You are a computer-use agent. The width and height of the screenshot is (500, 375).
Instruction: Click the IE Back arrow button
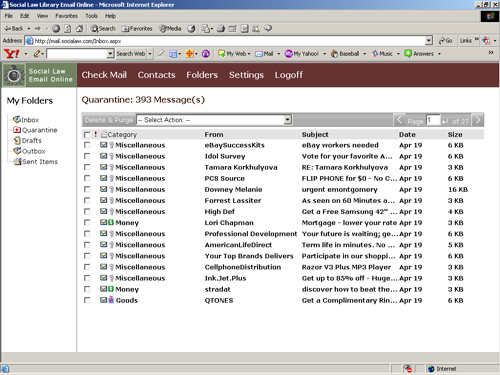click(x=14, y=29)
